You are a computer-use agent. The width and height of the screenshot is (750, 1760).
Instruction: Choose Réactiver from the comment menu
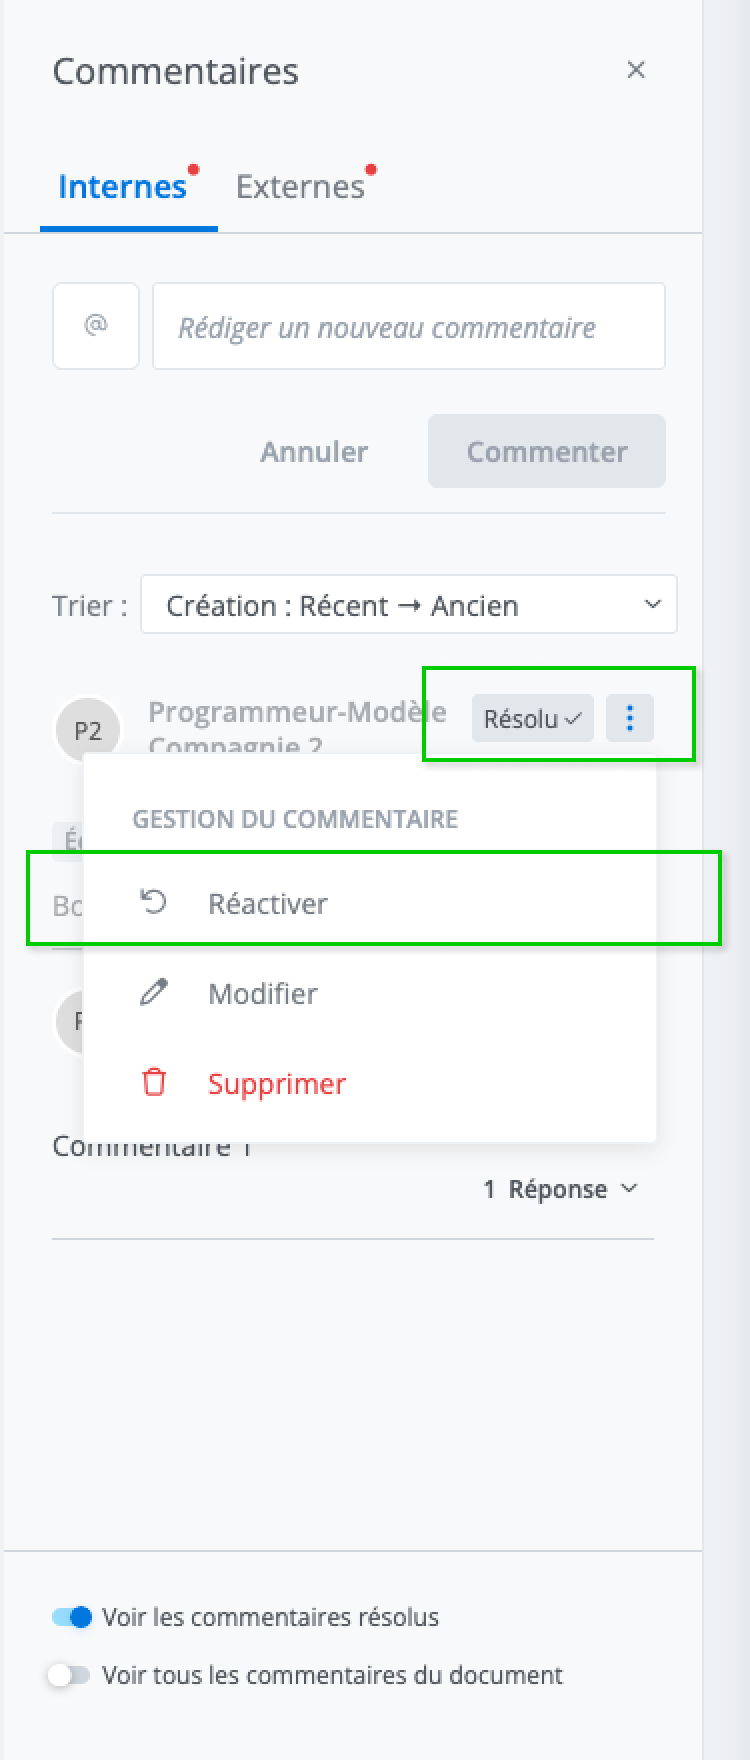pos(268,903)
